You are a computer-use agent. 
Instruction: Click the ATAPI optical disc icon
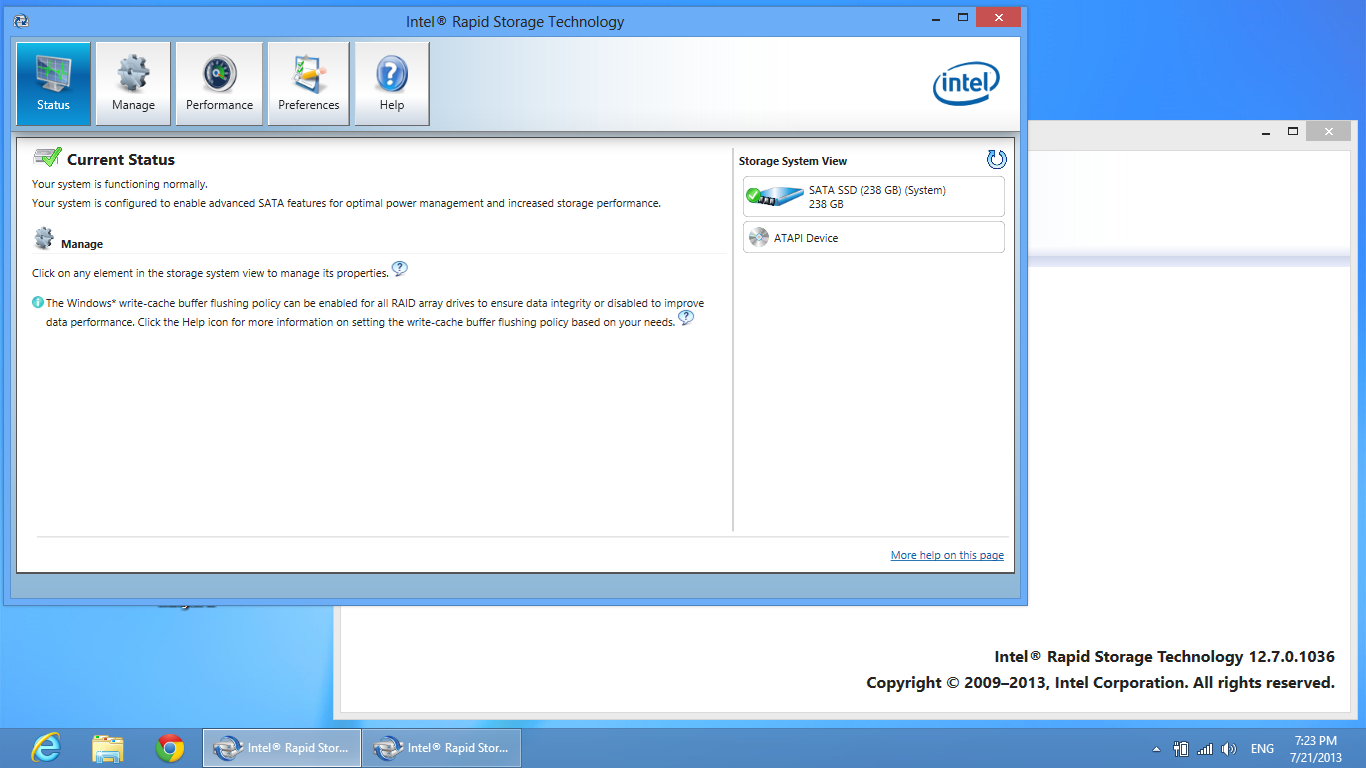(x=758, y=238)
